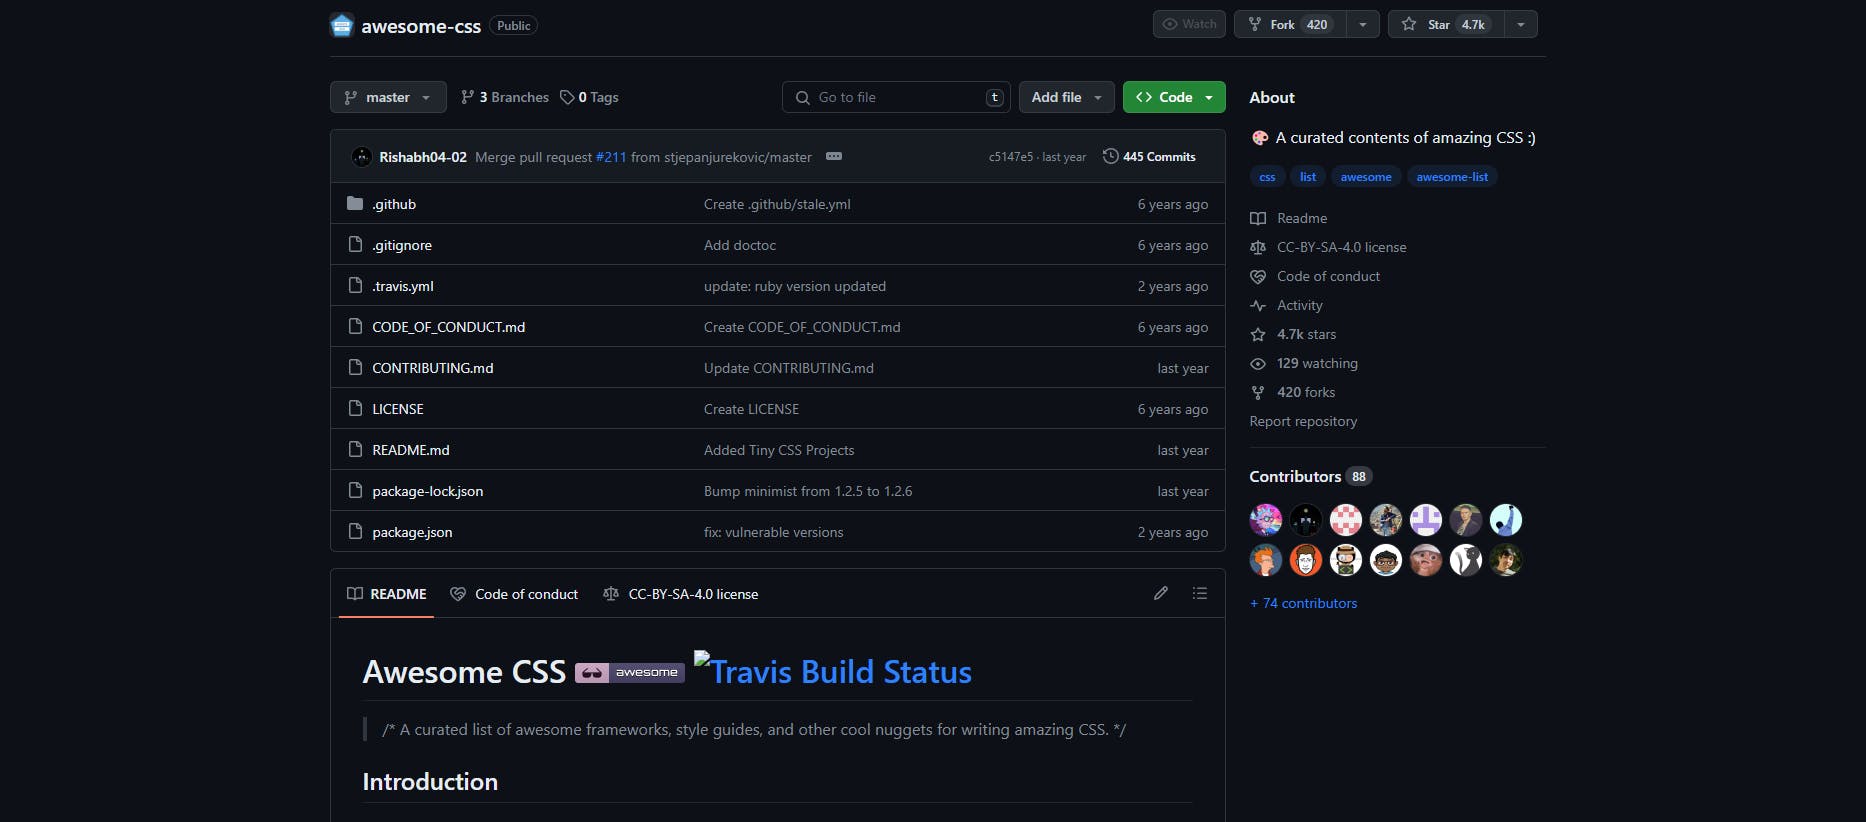Select the README tab
This screenshot has width=1866, height=822.
[386, 594]
